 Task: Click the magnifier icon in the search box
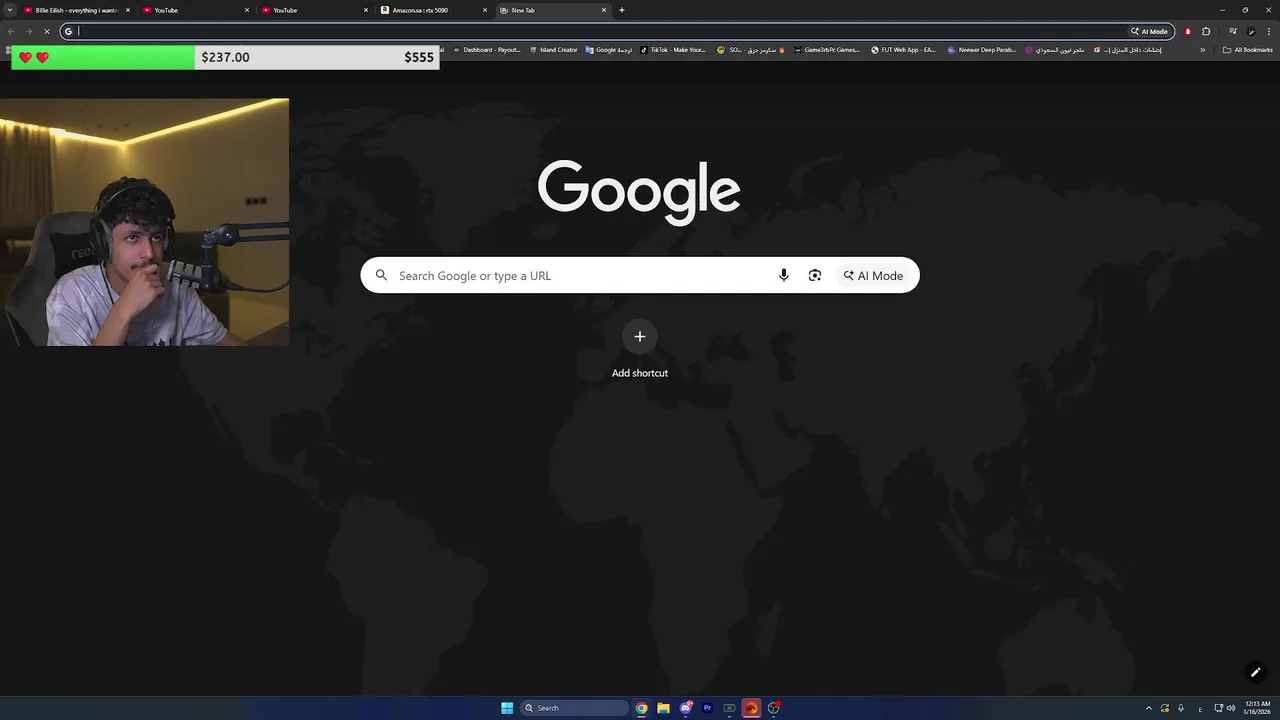point(381,275)
